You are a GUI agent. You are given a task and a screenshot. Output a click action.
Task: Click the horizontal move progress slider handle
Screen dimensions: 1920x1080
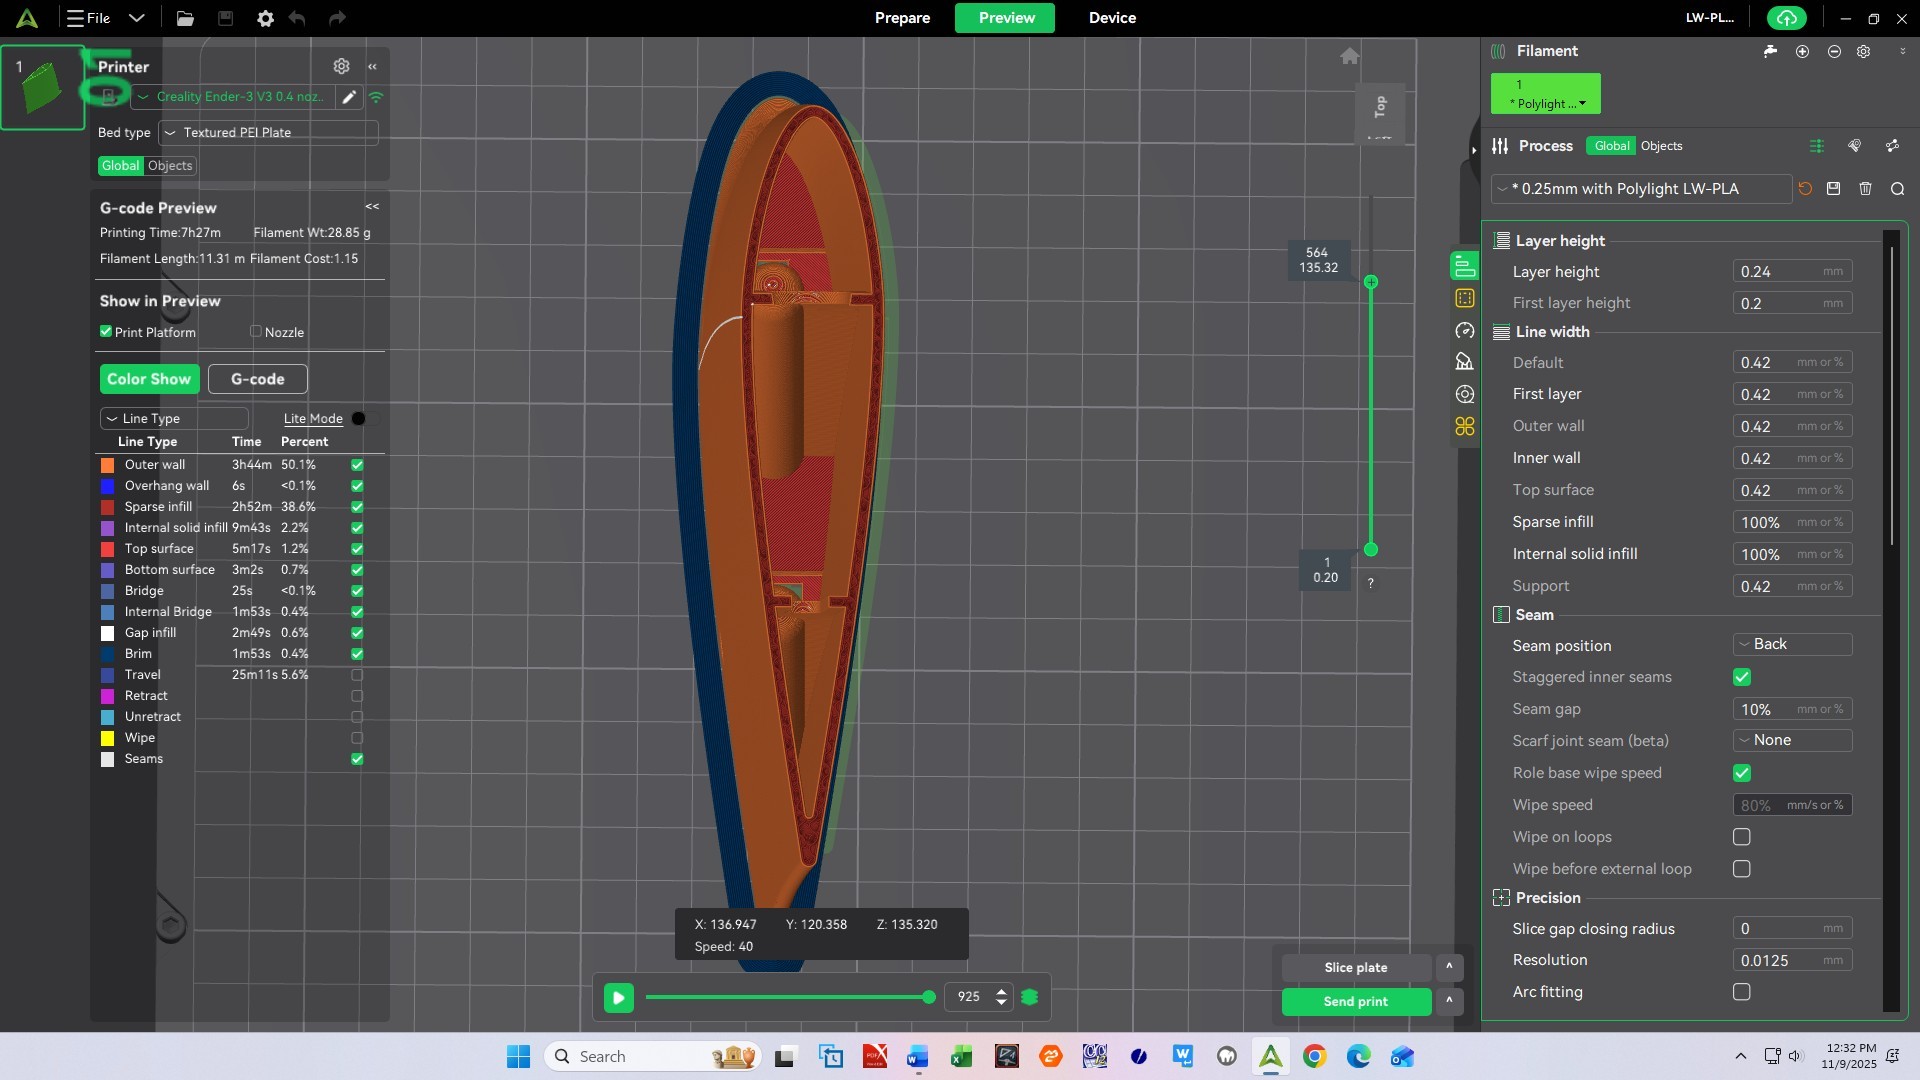tap(929, 997)
